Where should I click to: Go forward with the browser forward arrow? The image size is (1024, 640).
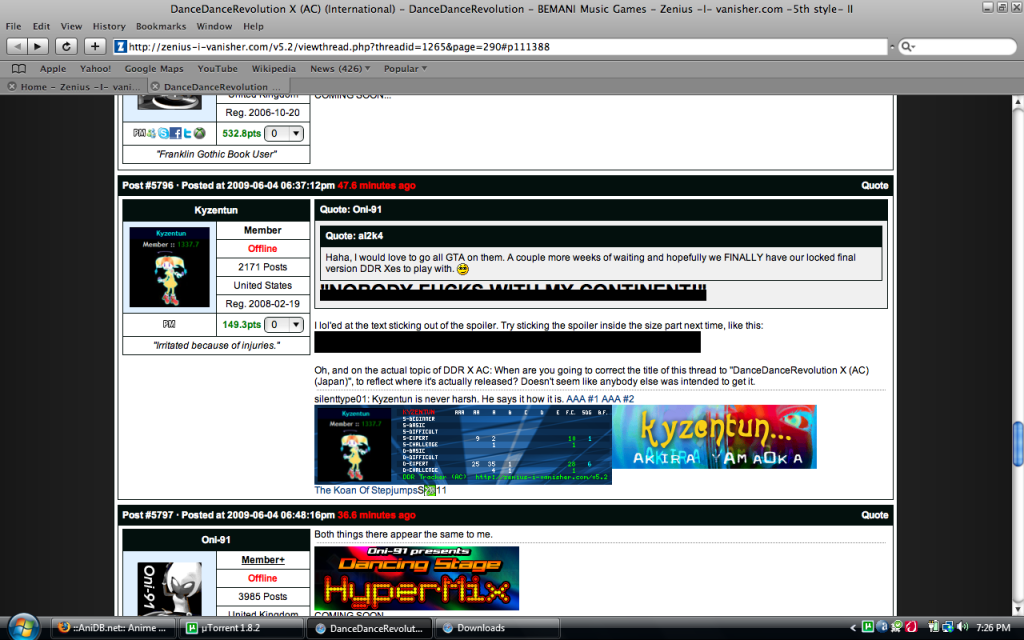(38, 46)
